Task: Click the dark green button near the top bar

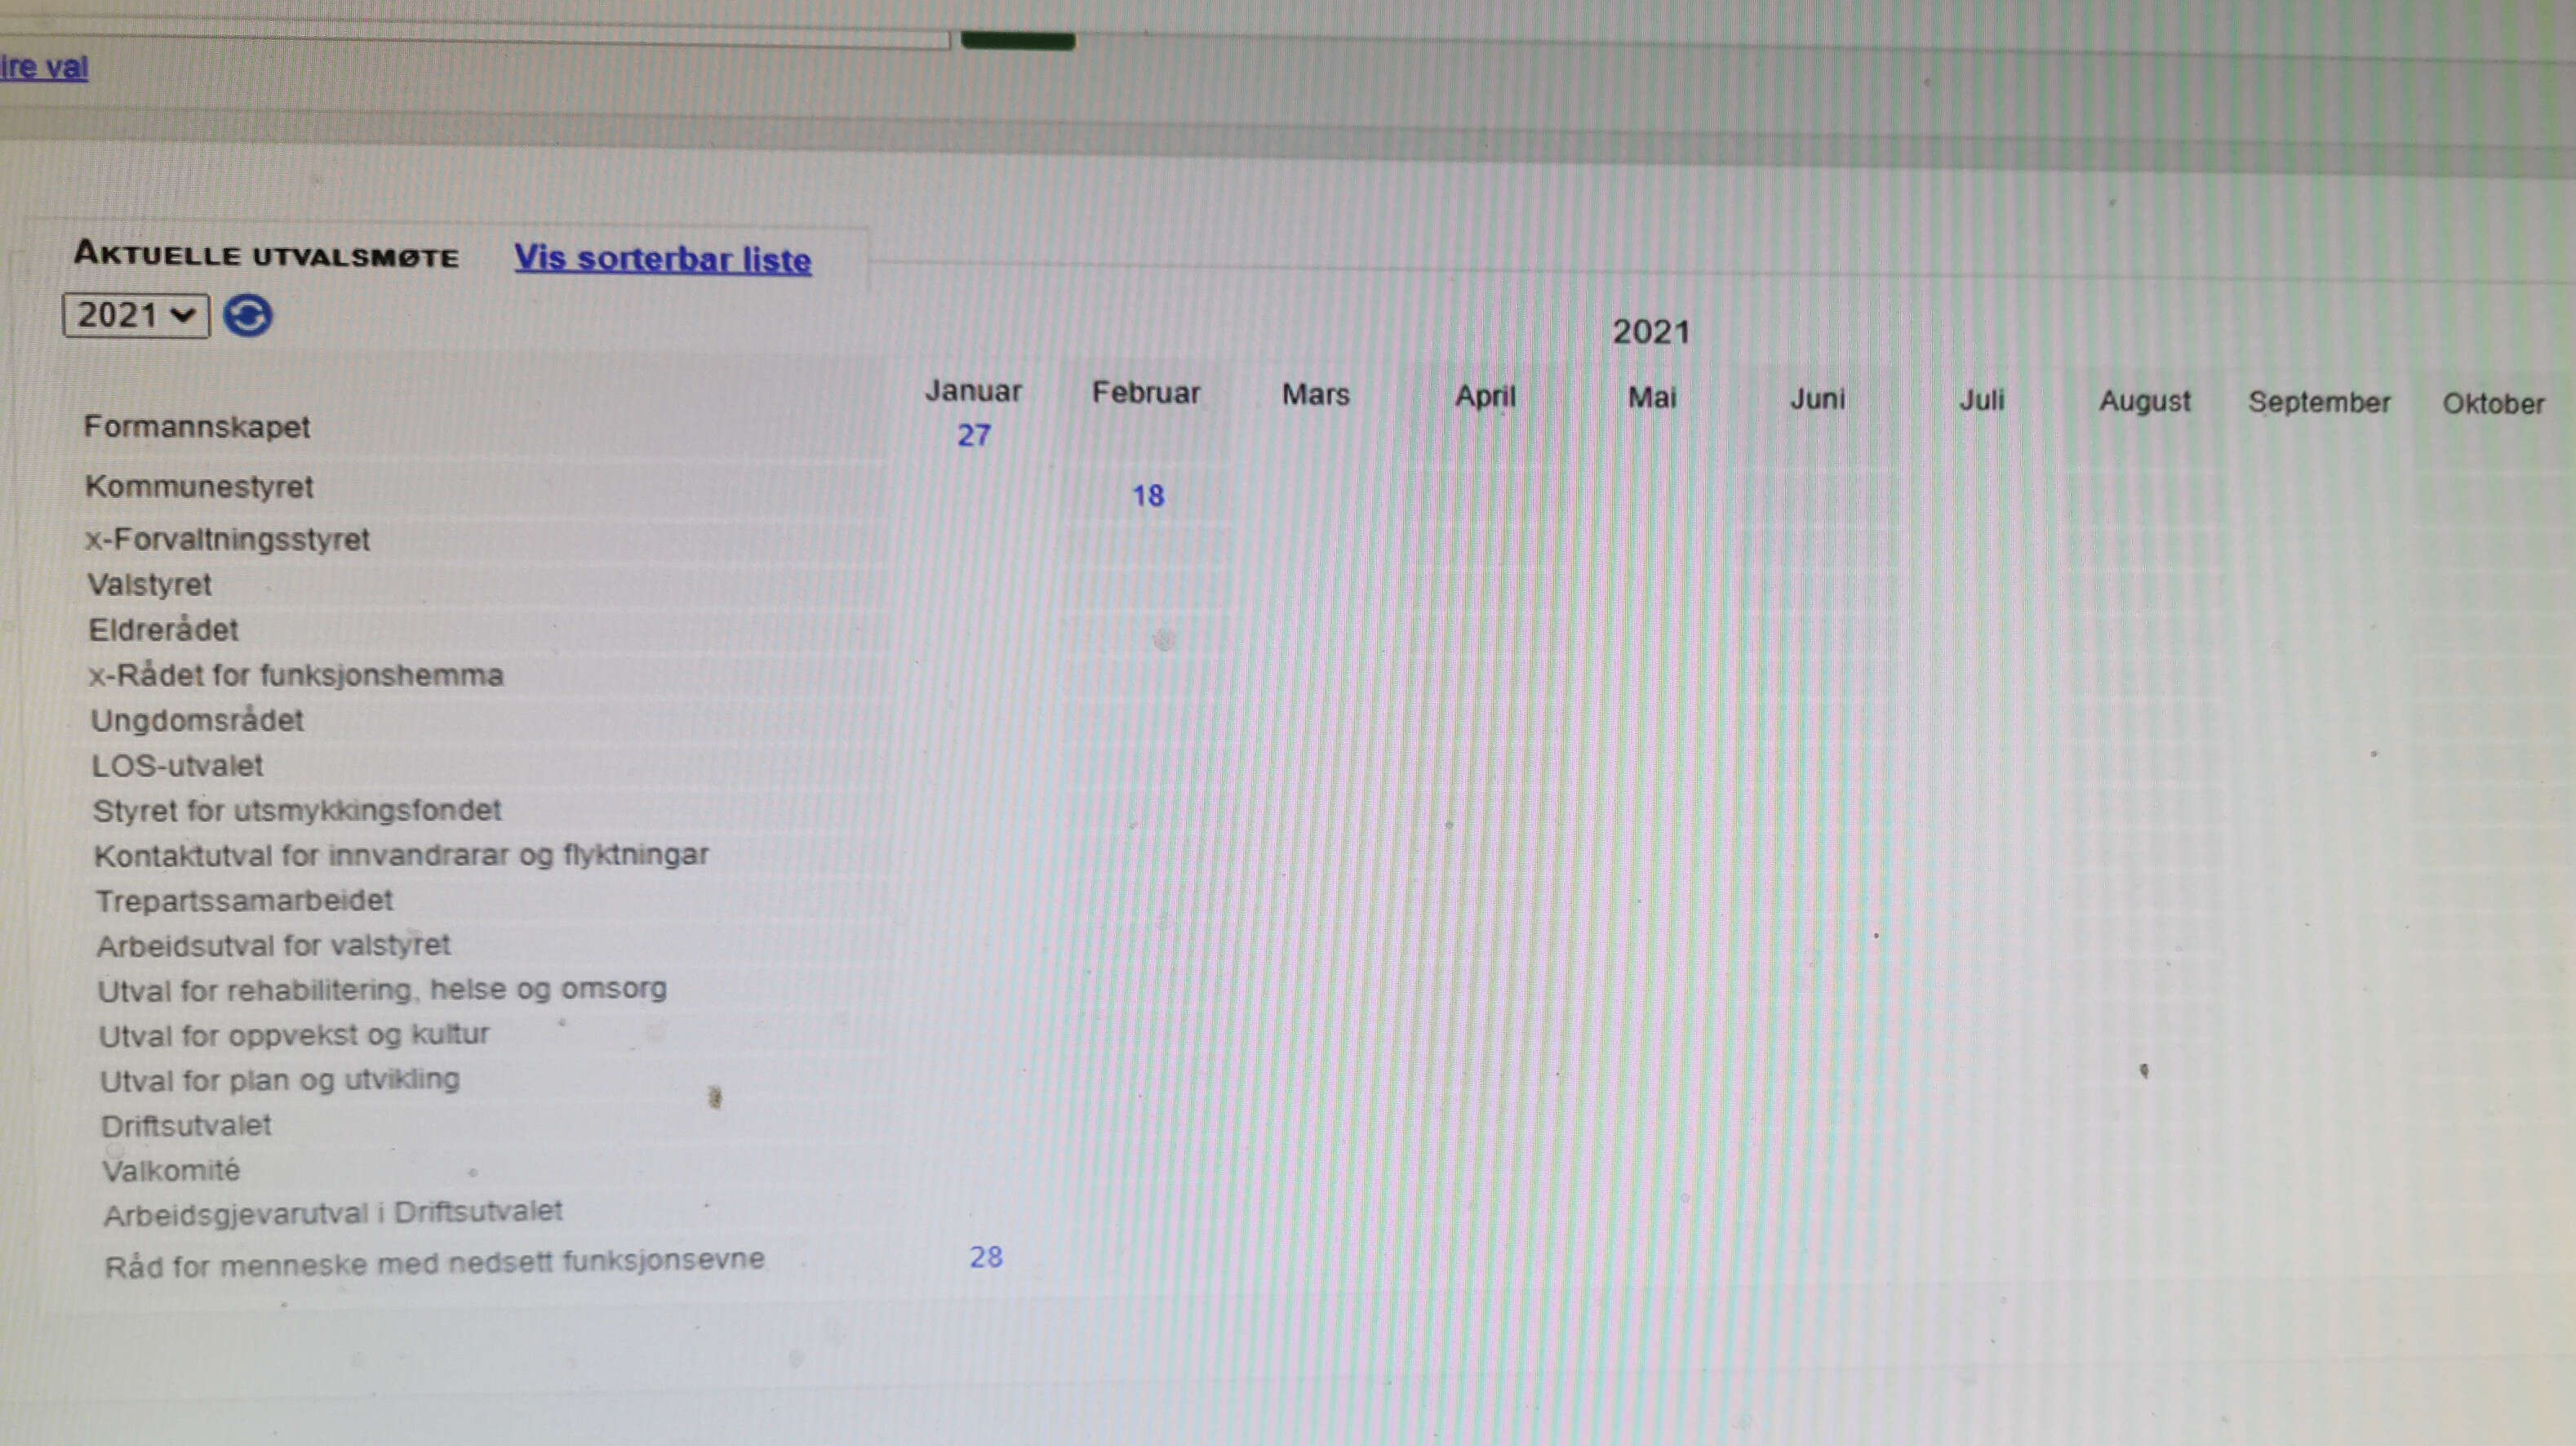Action: pyautogui.click(x=1017, y=41)
